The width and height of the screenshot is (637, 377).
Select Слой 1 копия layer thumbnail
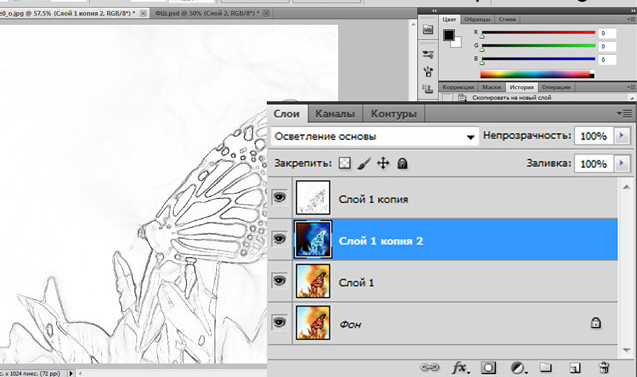(313, 197)
